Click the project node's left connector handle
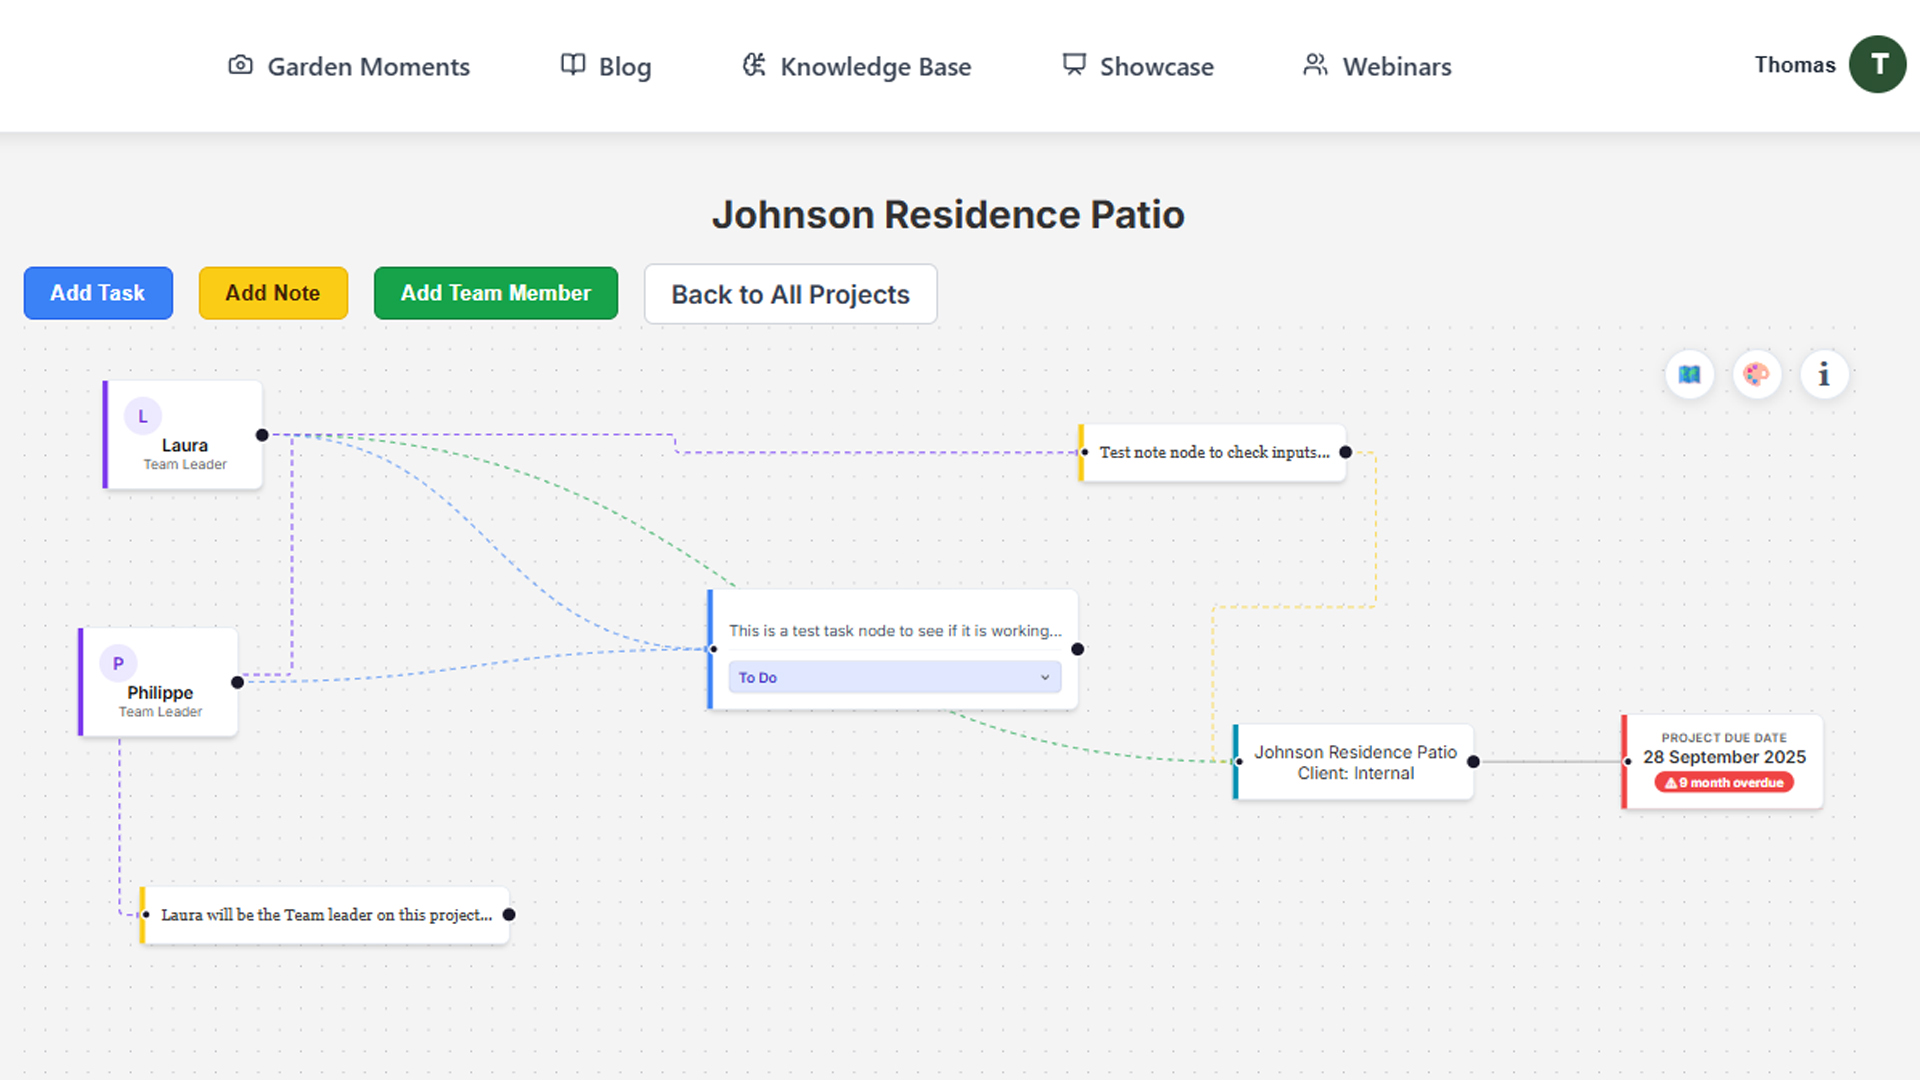This screenshot has width=1920, height=1080. (x=1238, y=762)
